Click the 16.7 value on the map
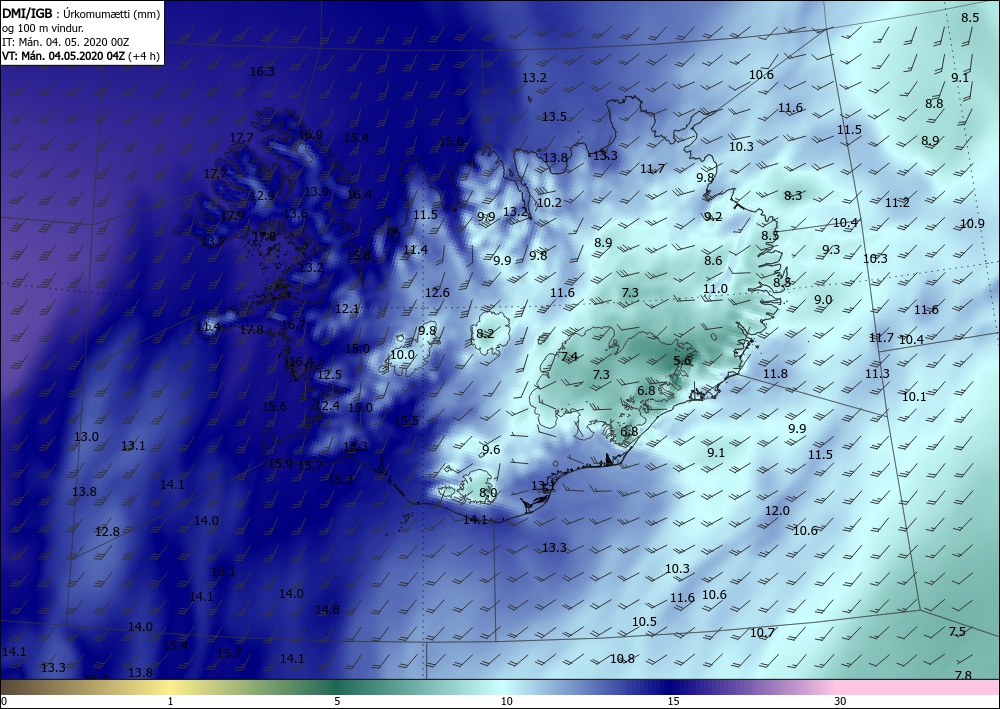The image size is (1000, 709). pos(293,325)
